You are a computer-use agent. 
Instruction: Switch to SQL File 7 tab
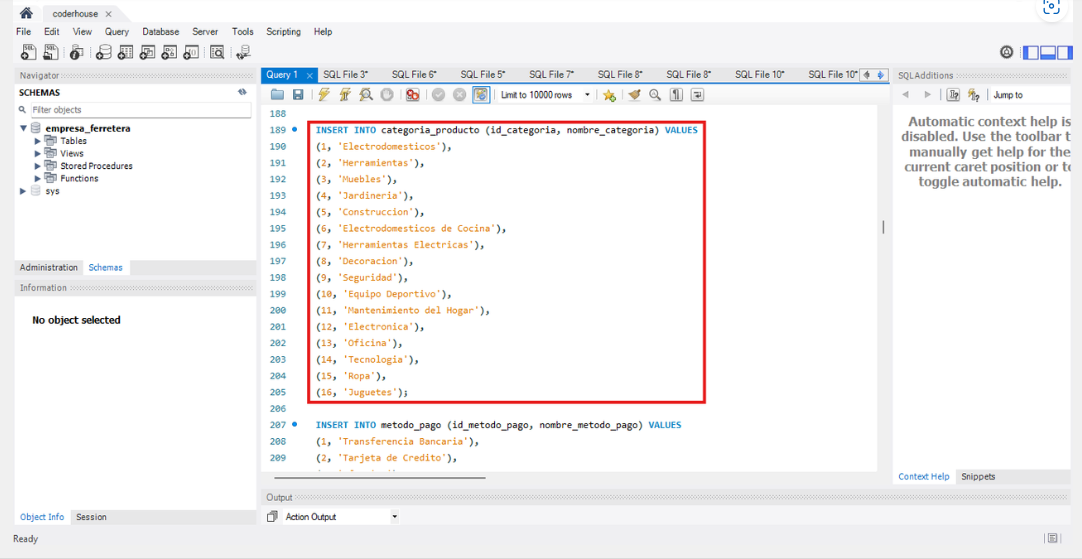pyautogui.click(x=551, y=75)
